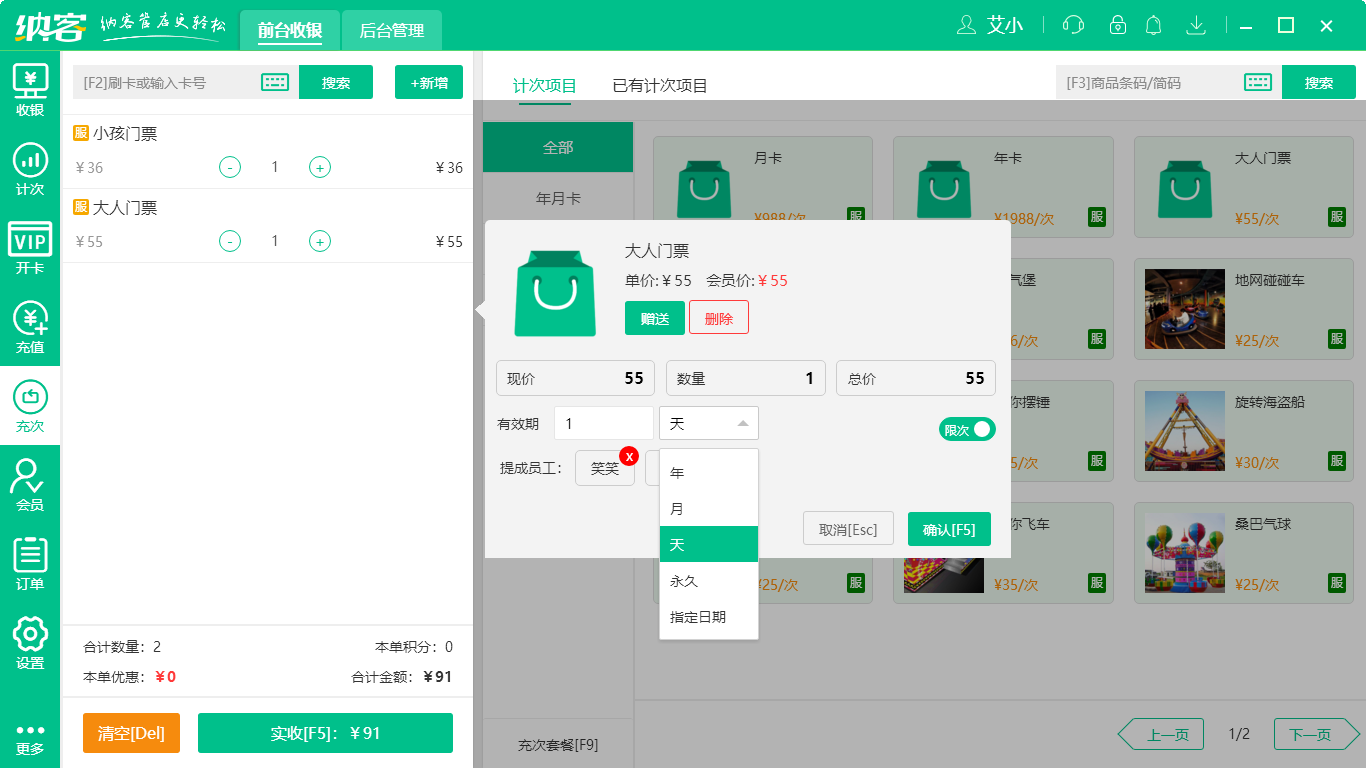1366x768 pixels.
Task: Switch to the 后台管理 tab
Action: click(390, 30)
